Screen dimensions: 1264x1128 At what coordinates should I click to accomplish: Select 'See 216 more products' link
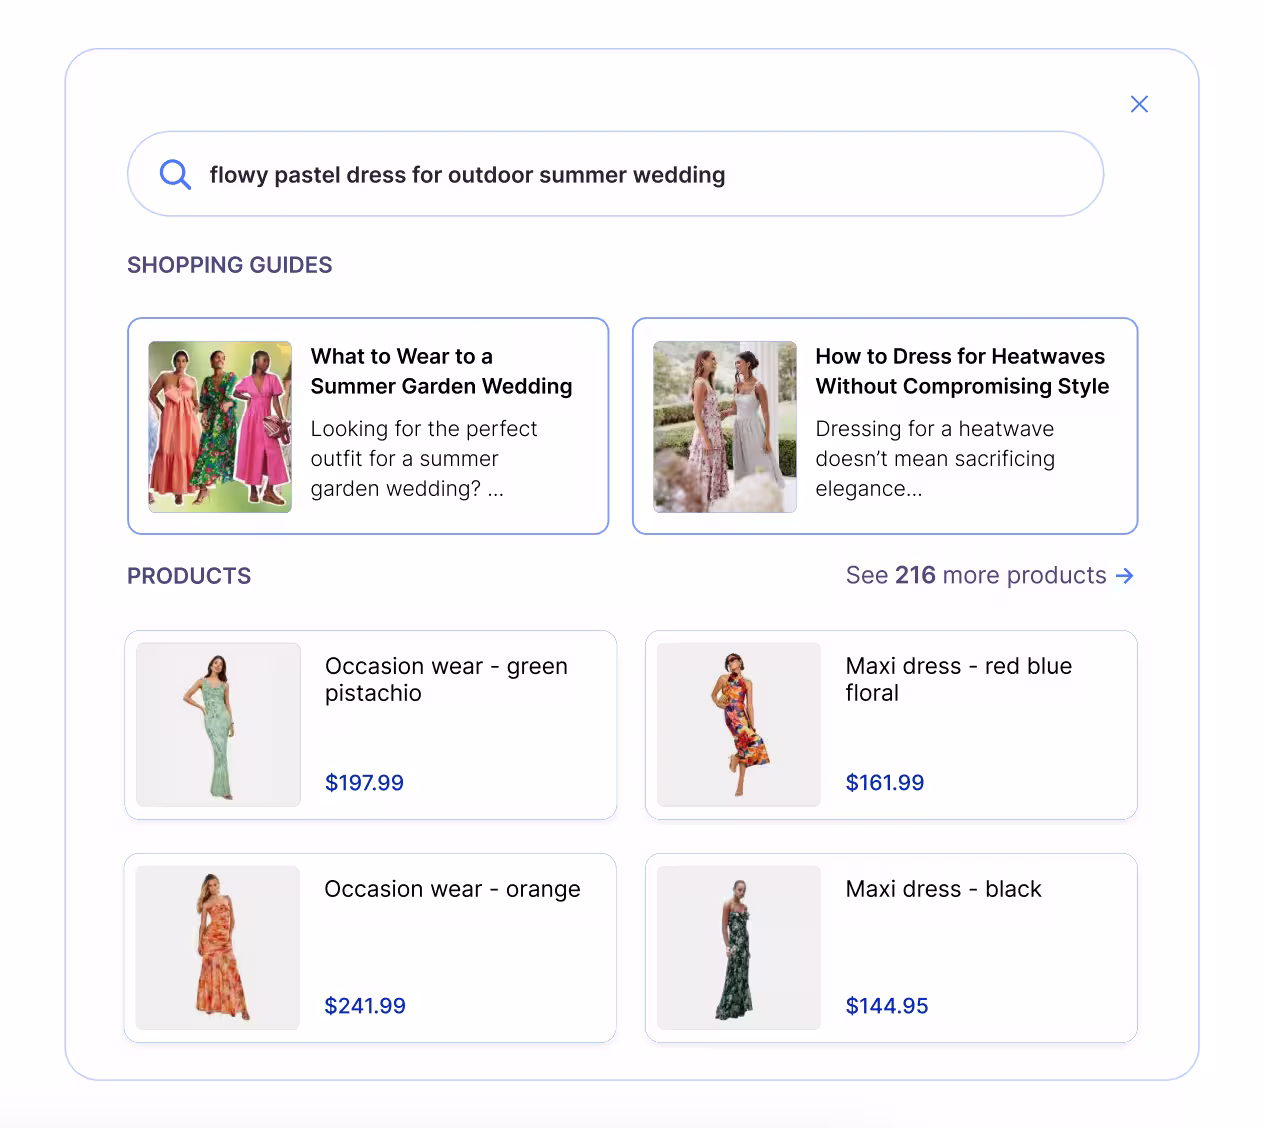click(975, 576)
